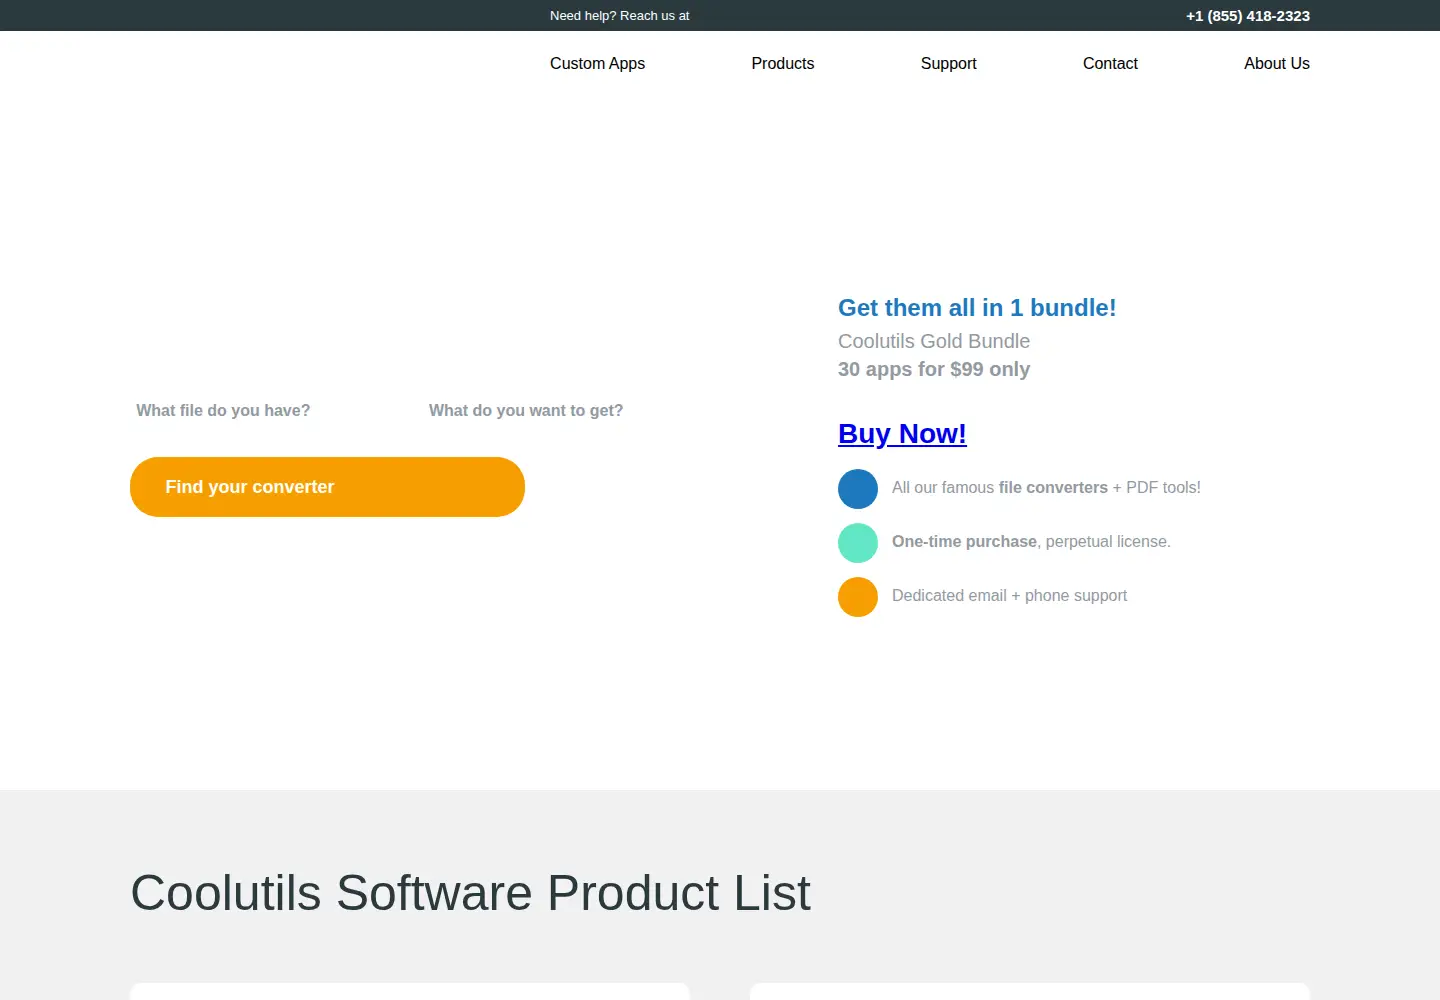Click 'One-time purchase, perpetual license.' text
The width and height of the screenshot is (1440, 1000).
pos(1031,542)
